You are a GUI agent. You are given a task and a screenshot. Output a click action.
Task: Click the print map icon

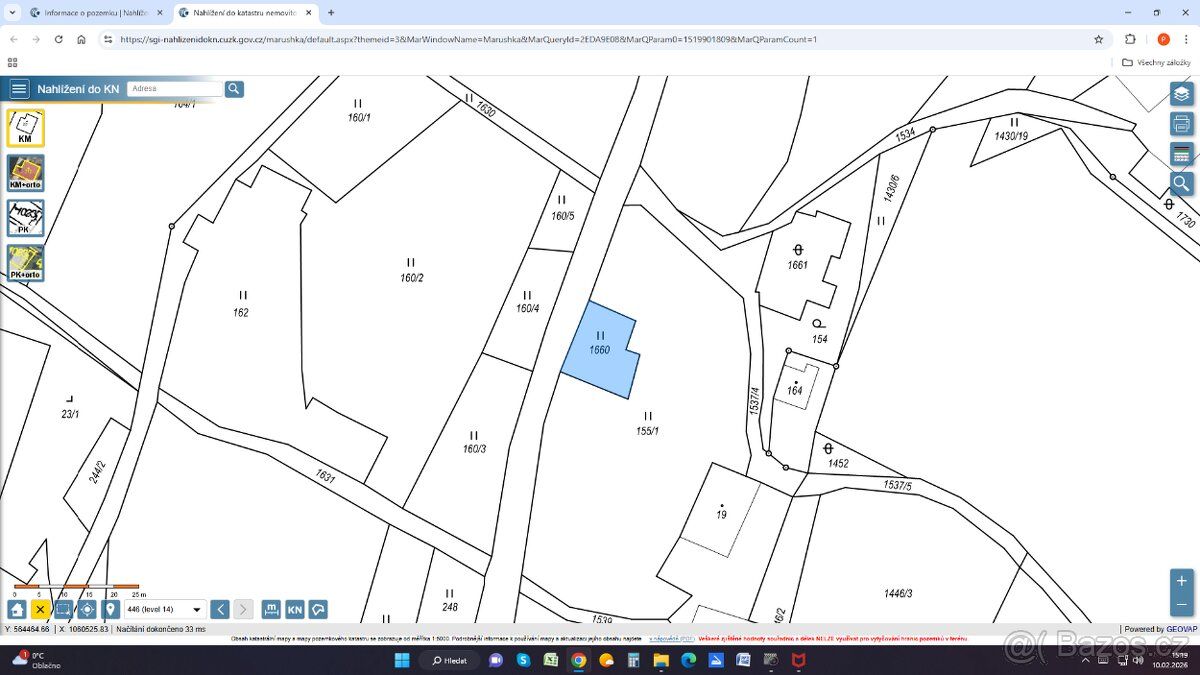coord(1182,124)
